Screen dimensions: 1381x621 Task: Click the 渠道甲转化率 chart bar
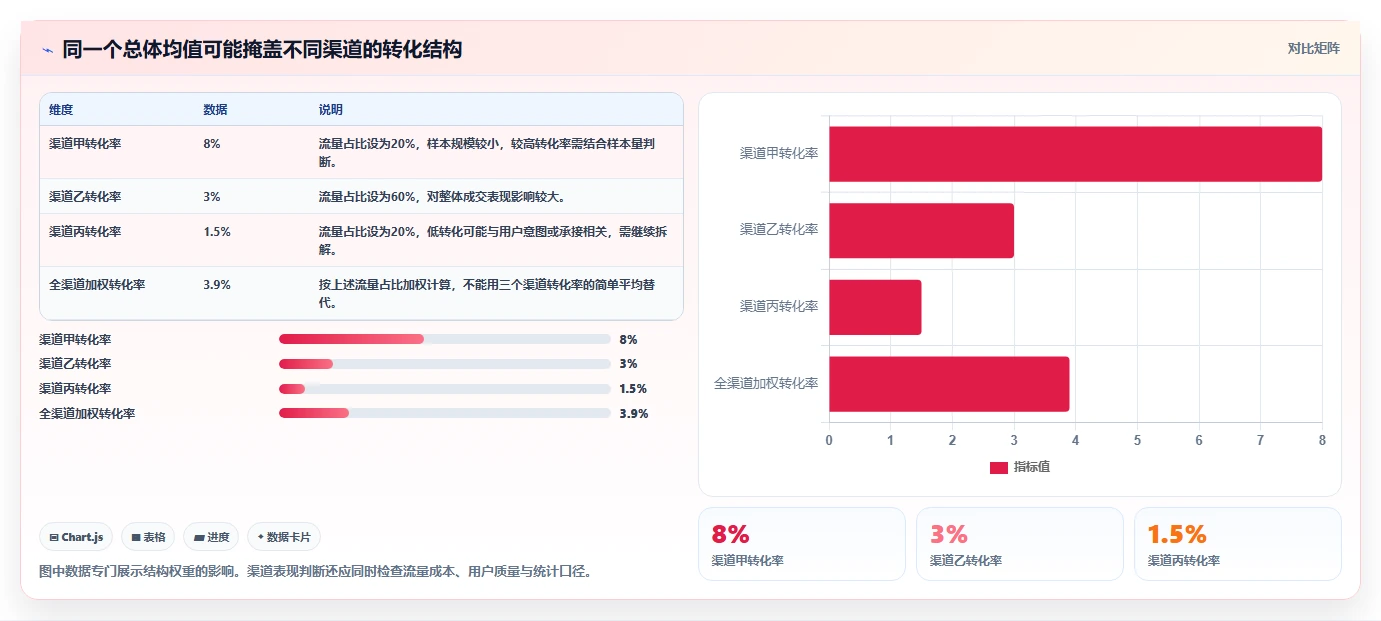tap(1075, 154)
